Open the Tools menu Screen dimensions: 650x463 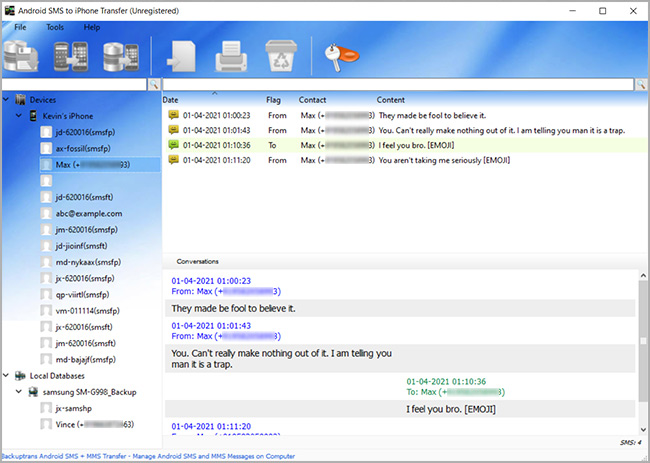tap(54, 27)
